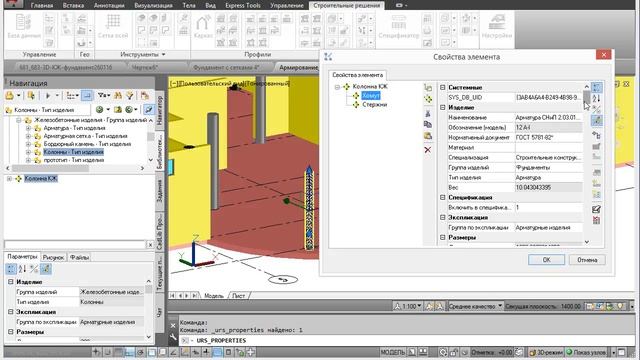This screenshot has height=360, width=640.
Task: Open the Настройки ribbon tool
Action: click(497, 26)
